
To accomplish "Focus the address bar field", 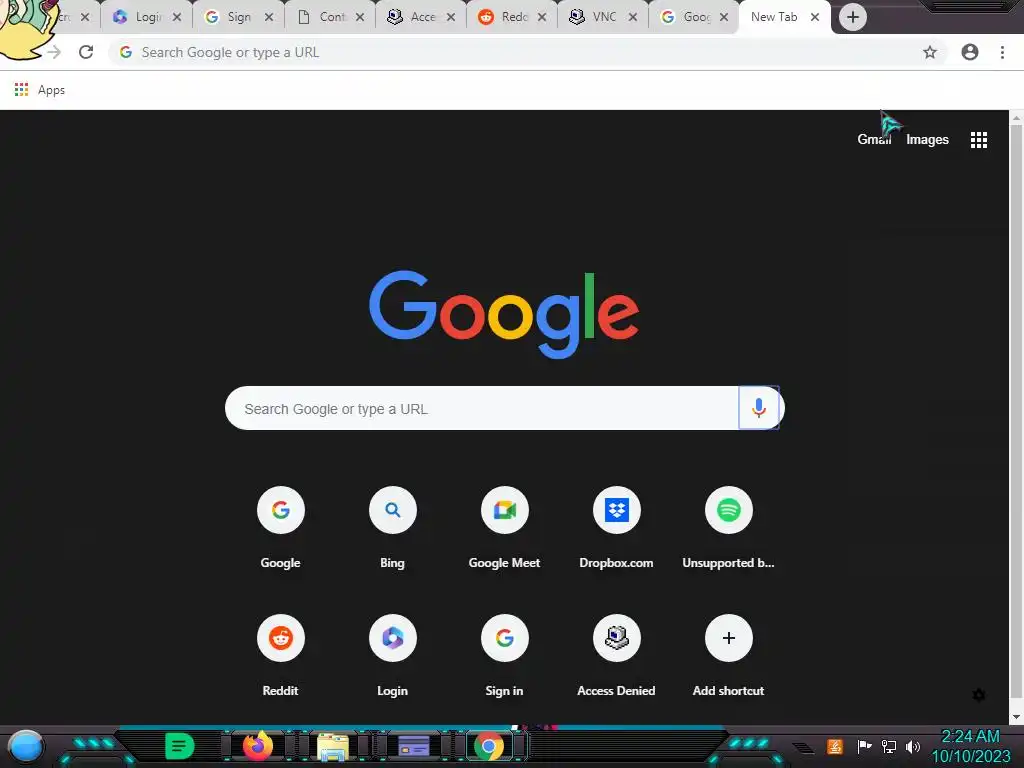I will pos(526,52).
